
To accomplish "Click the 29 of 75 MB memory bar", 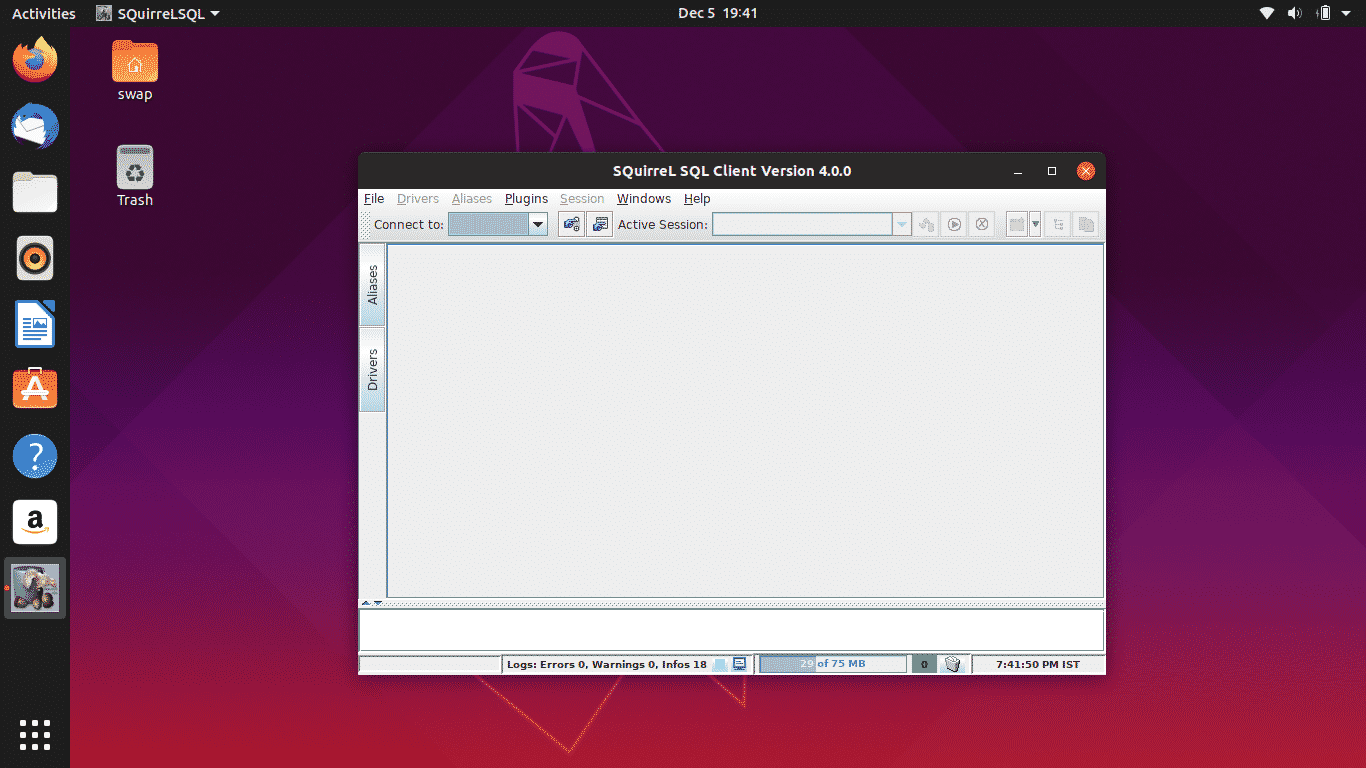I will click(832, 663).
